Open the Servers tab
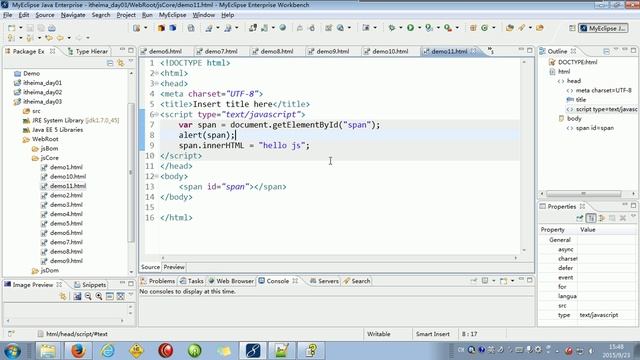The image size is (640, 360). click(324, 281)
